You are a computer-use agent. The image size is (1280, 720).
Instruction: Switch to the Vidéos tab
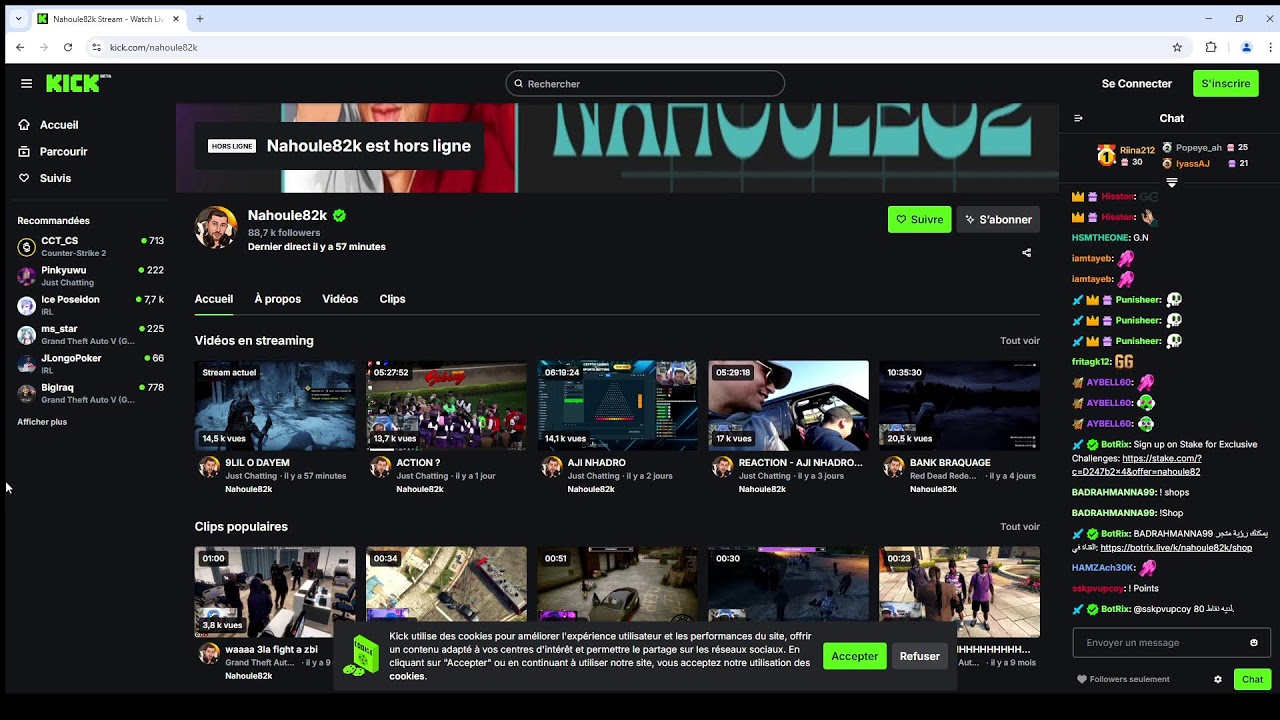click(340, 299)
